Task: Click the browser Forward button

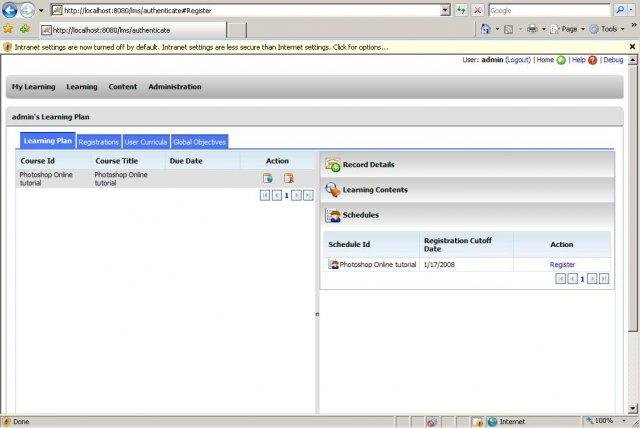Action: [27, 10]
